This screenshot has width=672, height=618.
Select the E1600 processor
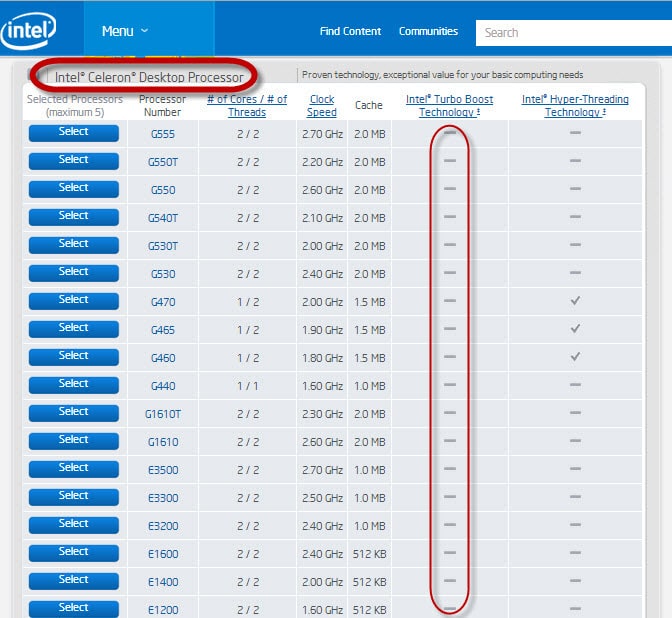click(x=73, y=553)
